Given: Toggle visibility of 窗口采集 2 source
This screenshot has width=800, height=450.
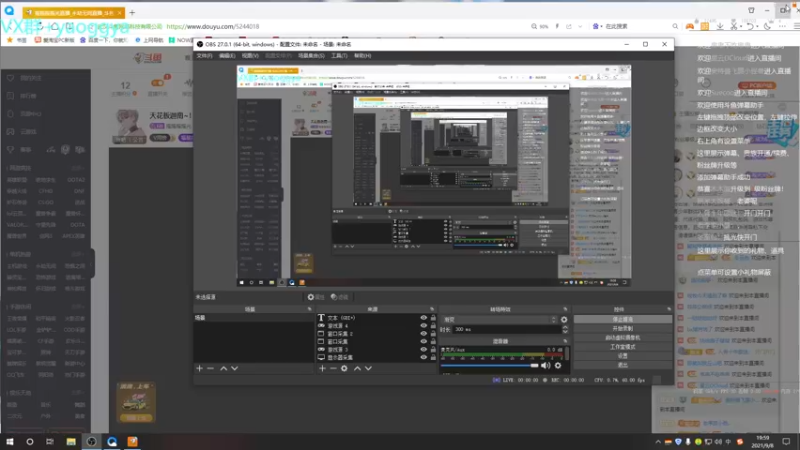Looking at the screenshot, I should point(423,334).
